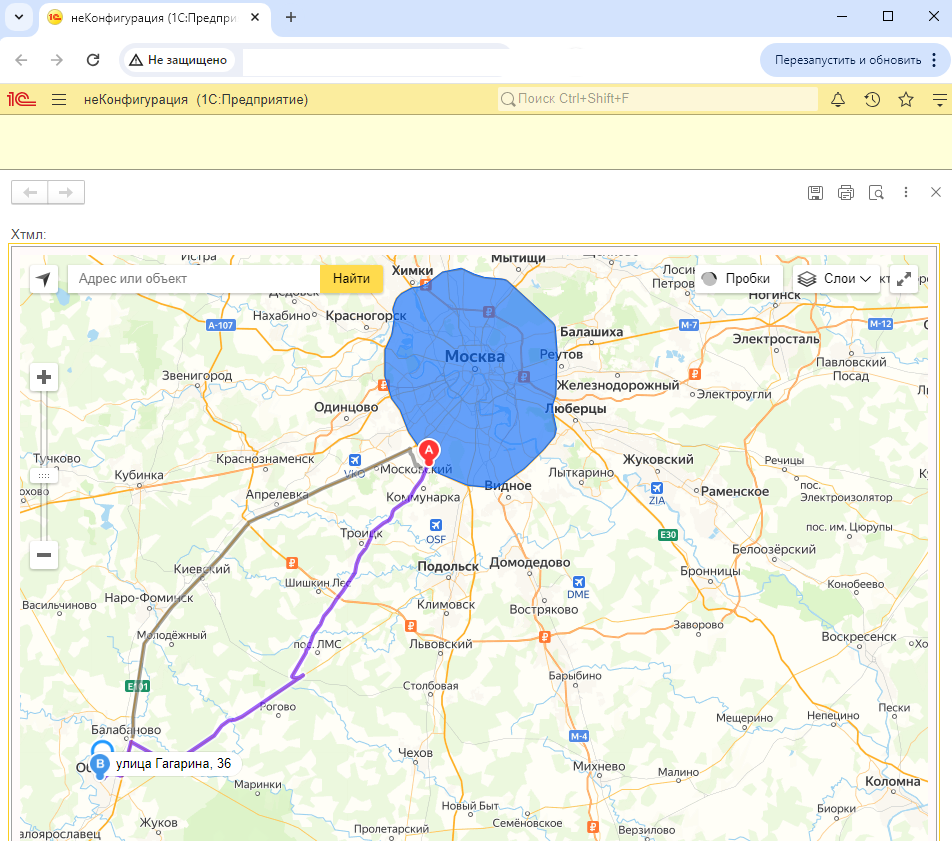Reload the browser page
This screenshot has width=952, height=841.
point(93,60)
